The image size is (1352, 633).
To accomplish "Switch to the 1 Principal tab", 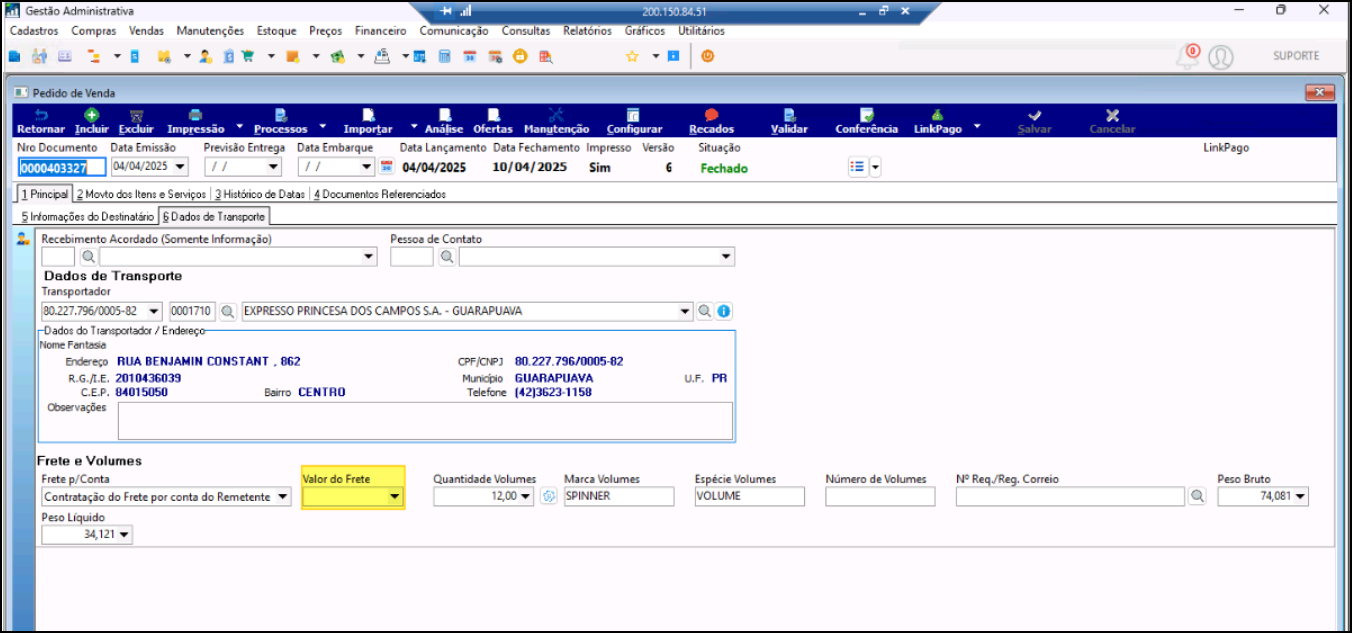I will click(45, 194).
